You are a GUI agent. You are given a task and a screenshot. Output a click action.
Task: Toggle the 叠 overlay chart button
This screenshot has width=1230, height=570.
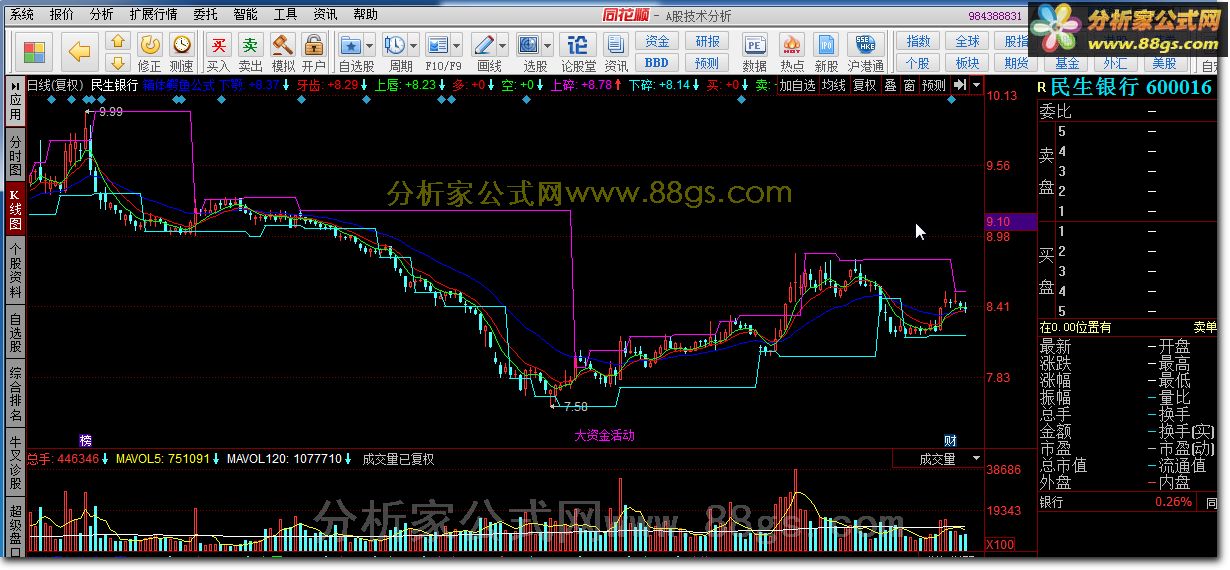pos(890,86)
